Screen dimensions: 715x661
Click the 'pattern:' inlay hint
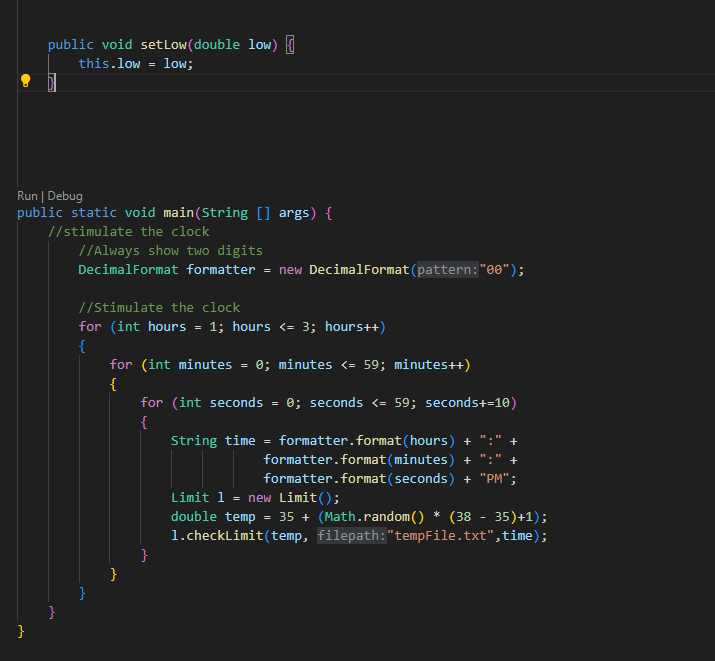[x=447, y=270]
